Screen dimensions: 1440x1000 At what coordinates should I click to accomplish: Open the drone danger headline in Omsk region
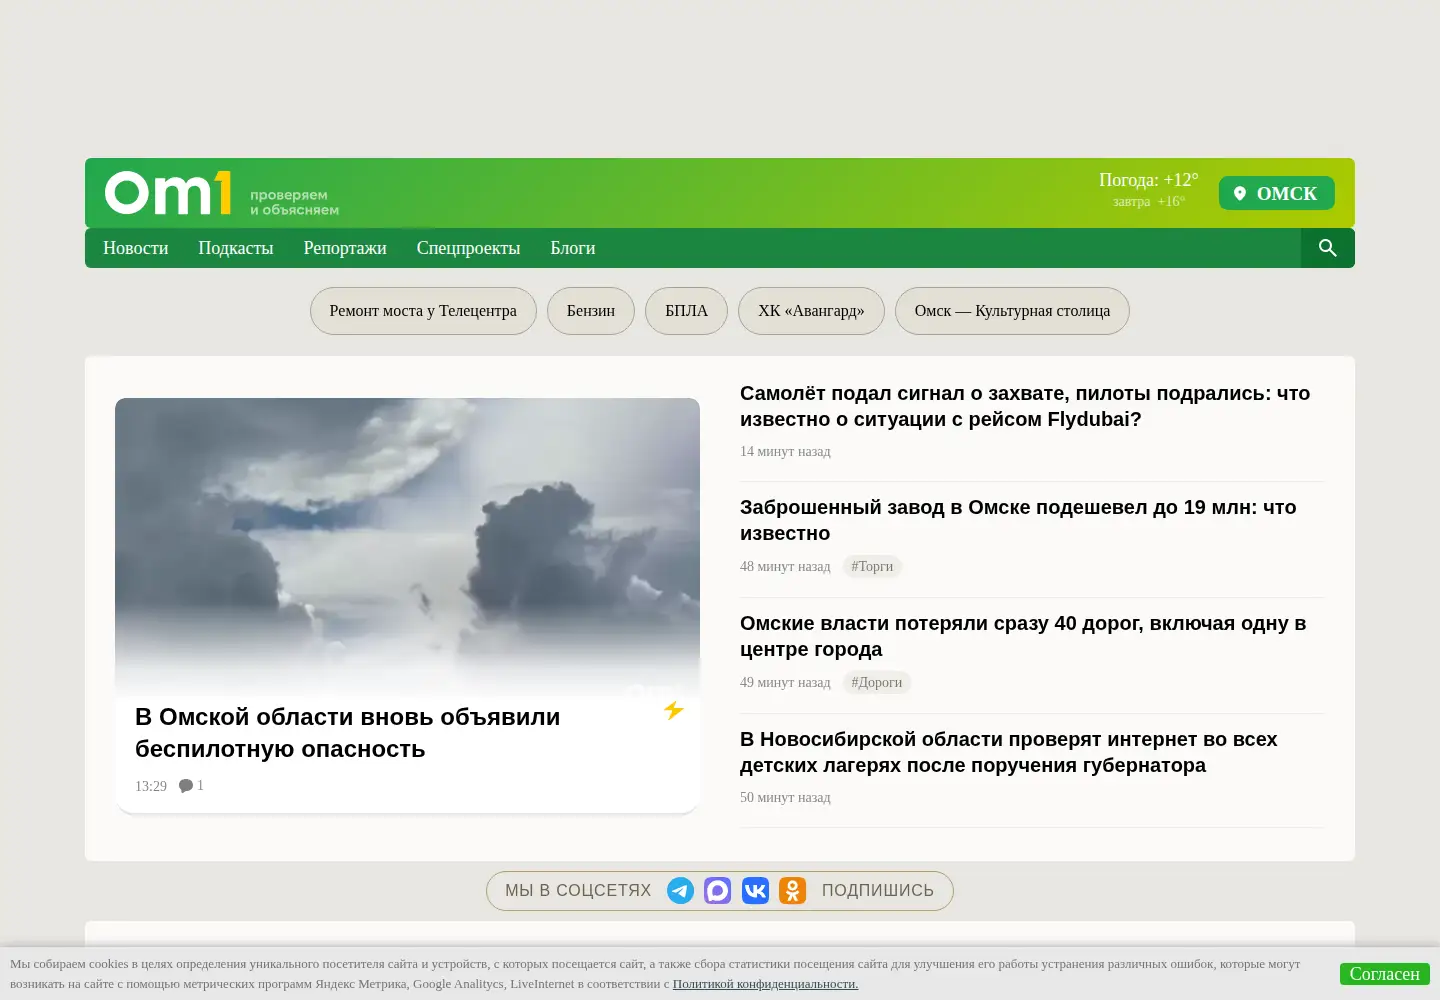(348, 733)
